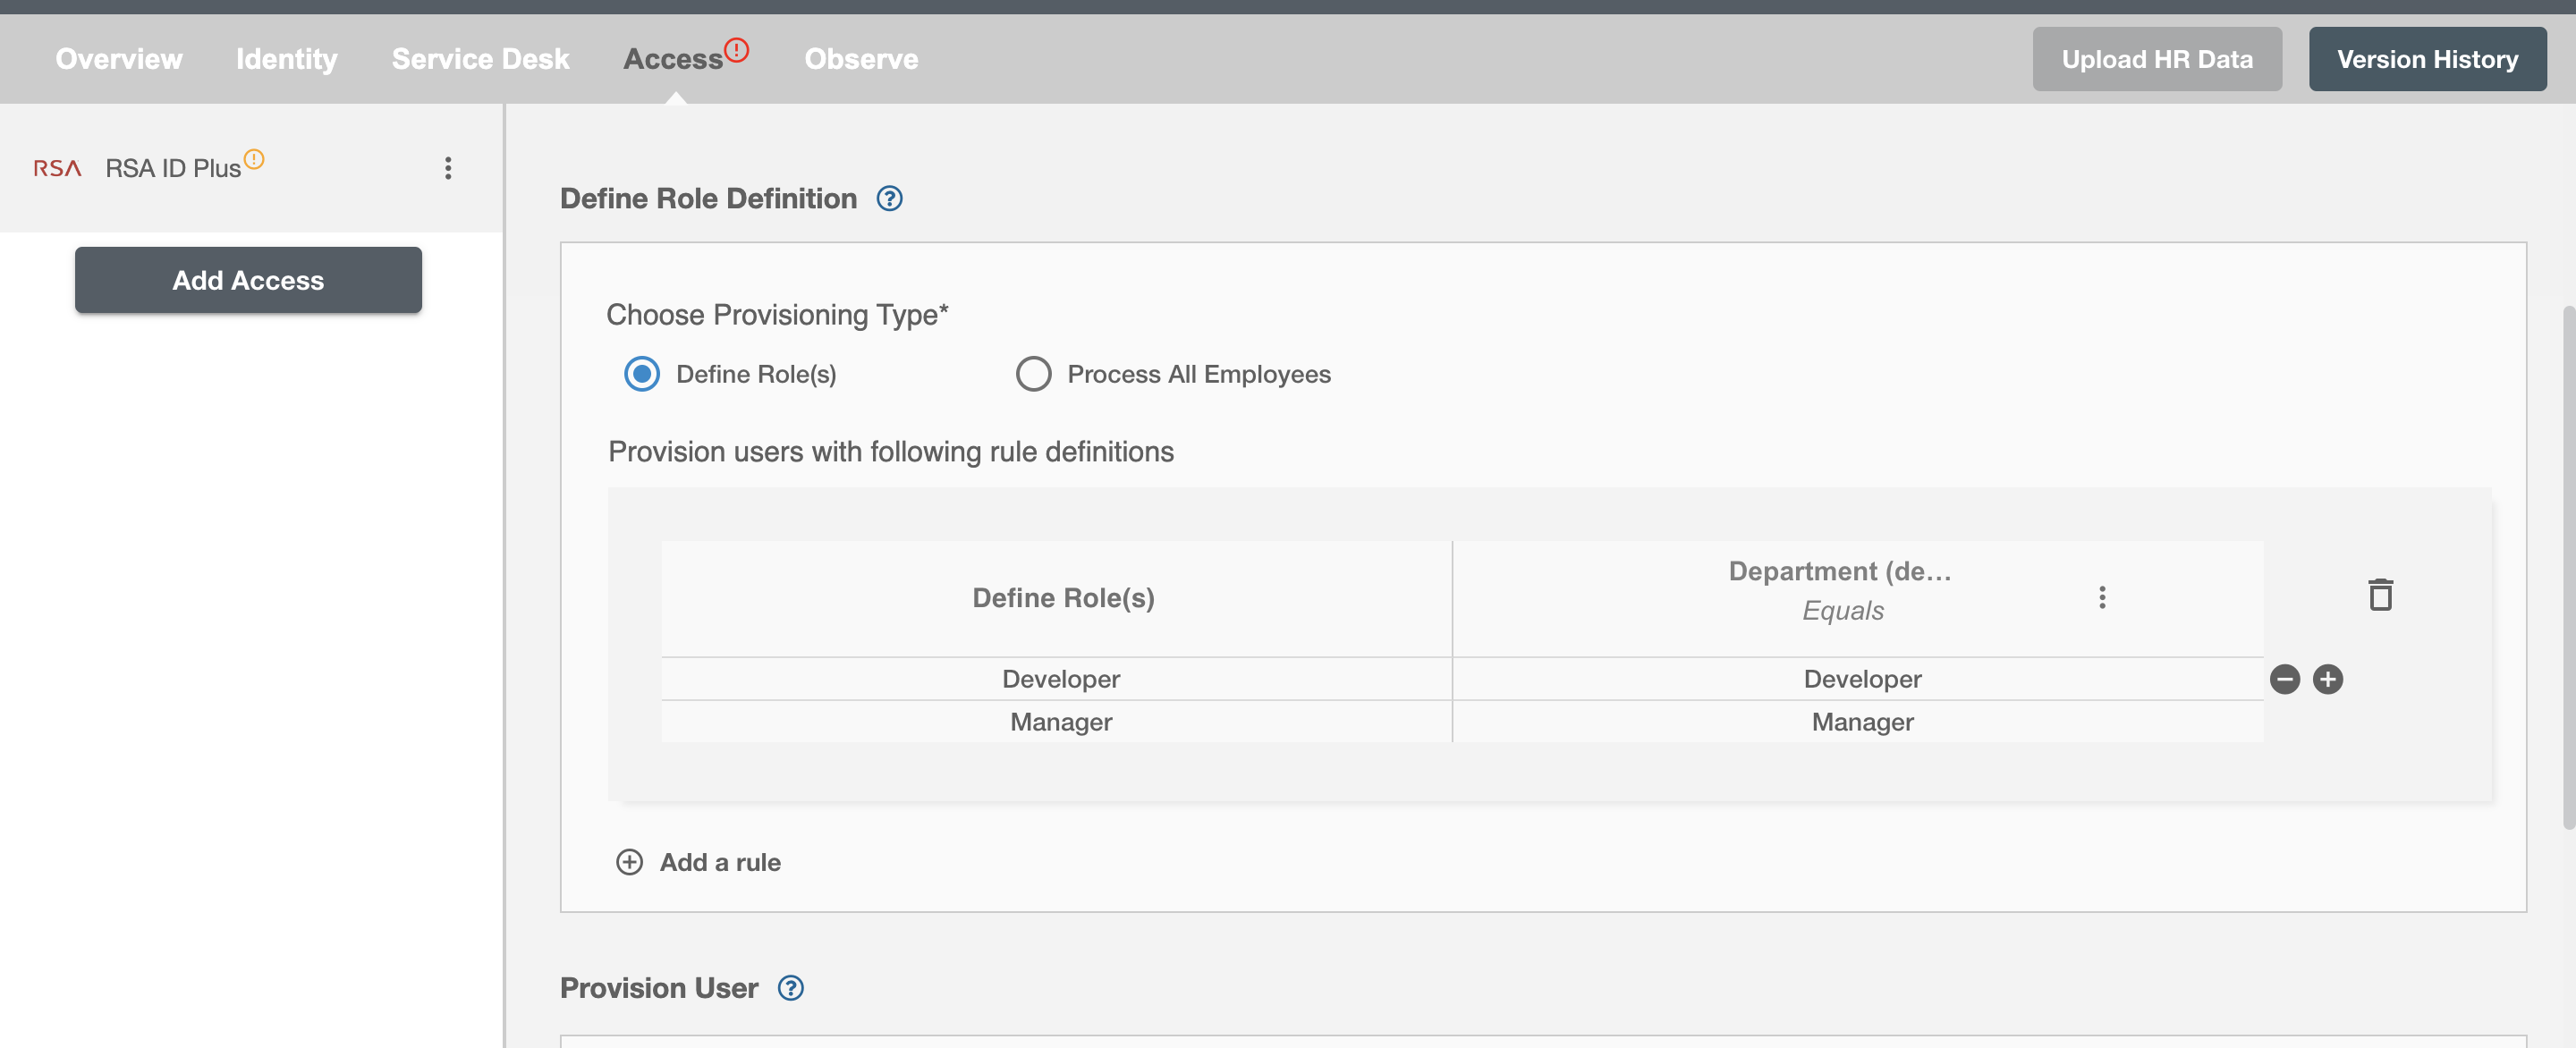The width and height of the screenshot is (2576, 1048).
Task: Select the Access tab
Action: tap(673, 60)
